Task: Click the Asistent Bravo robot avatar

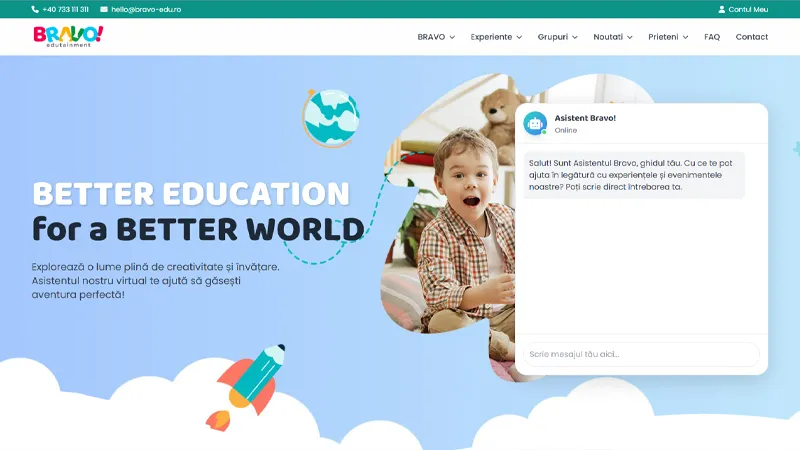Action: [535, 123]
